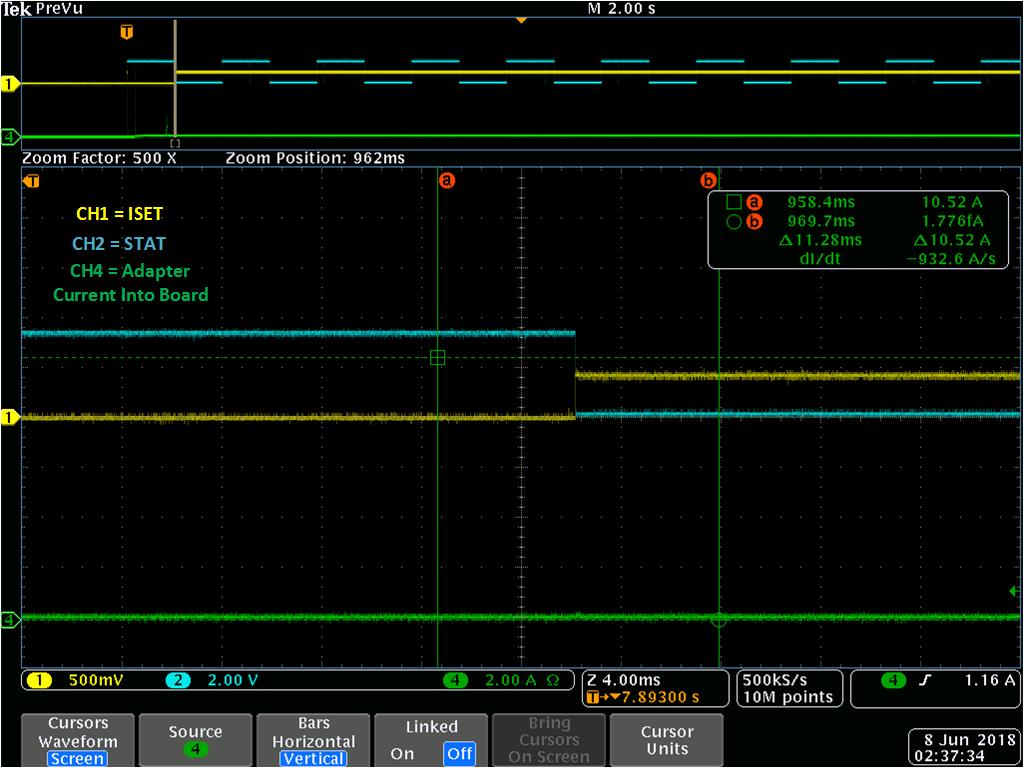Click trigger T icon at graticule top-left
Screen dimensions: 1024x768
click(31, 181)
